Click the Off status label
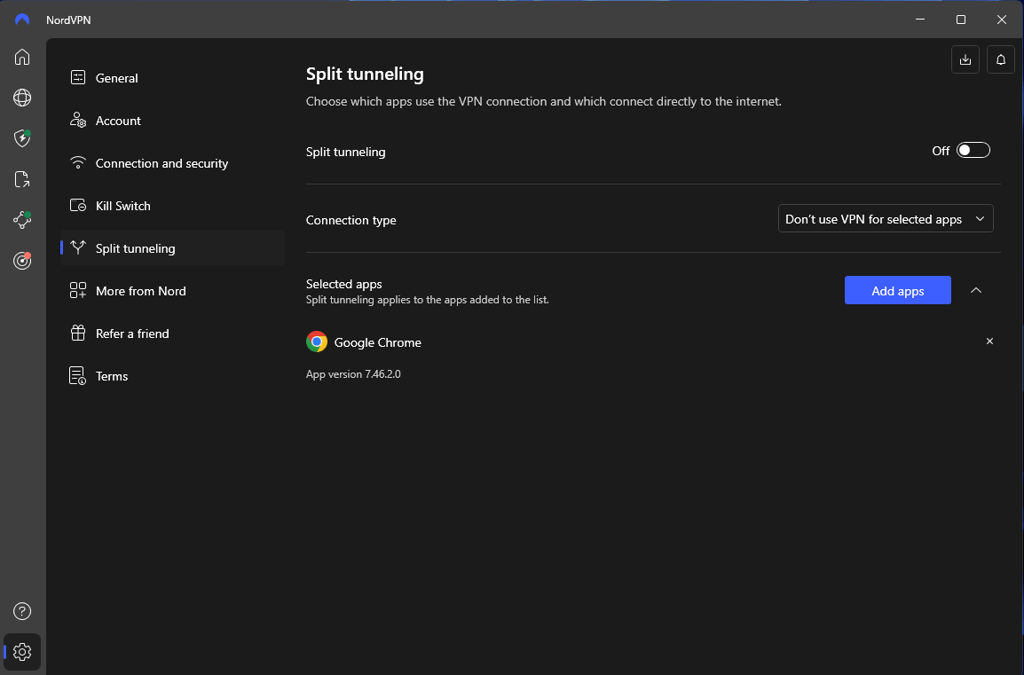 [940, 151]
